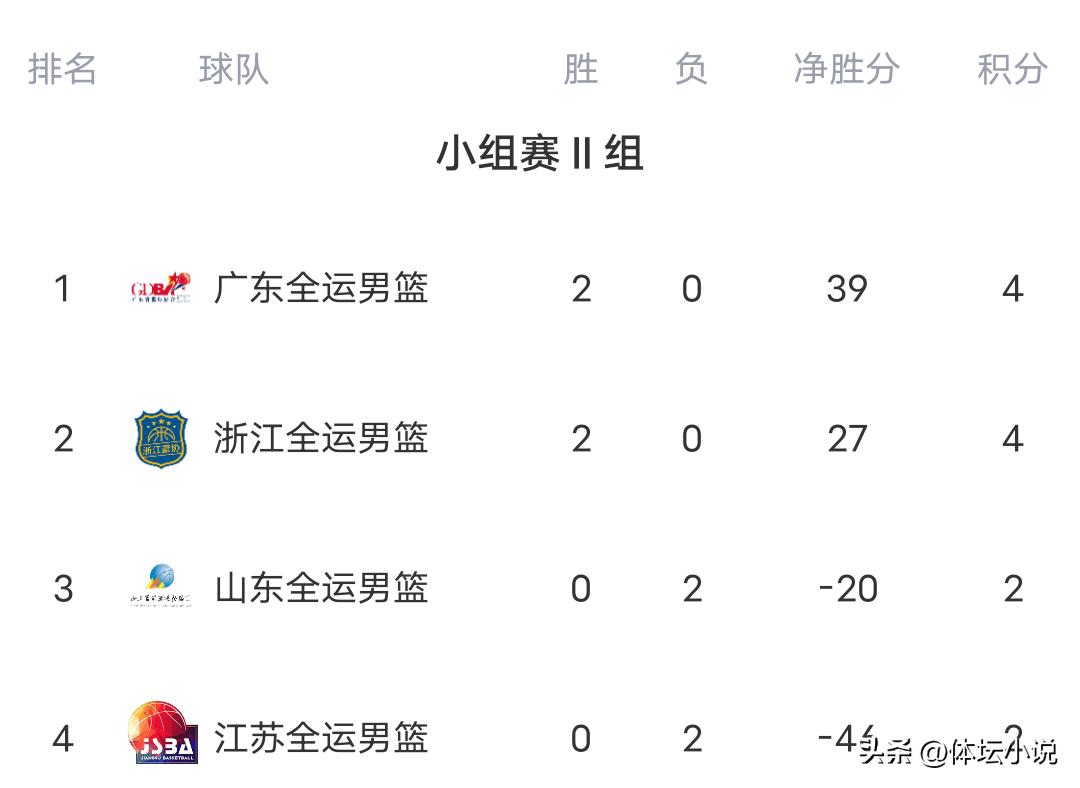Click the 球队 column header
1080x788 pixels.
pyautogui.click(x=233, y=70)
